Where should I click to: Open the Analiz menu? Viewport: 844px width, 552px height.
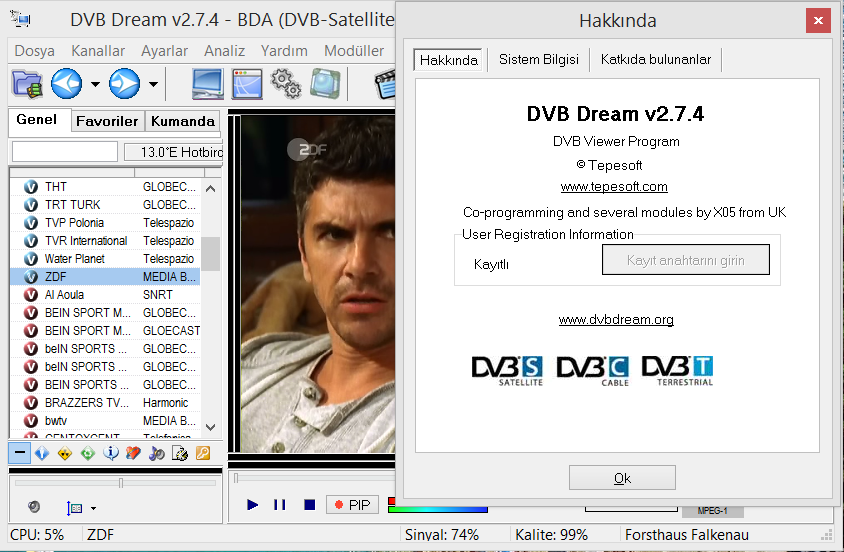pos(224,51)
